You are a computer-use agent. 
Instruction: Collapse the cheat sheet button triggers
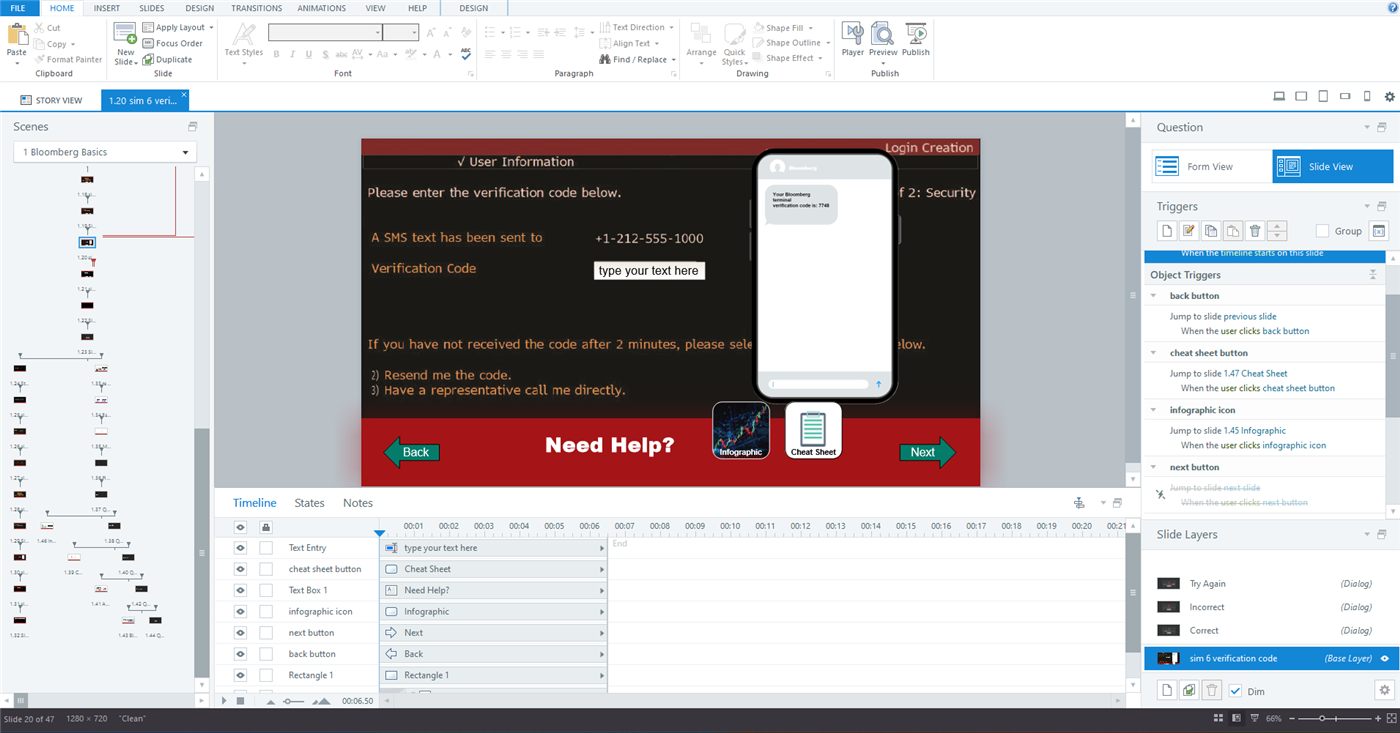coord(1154,353)
